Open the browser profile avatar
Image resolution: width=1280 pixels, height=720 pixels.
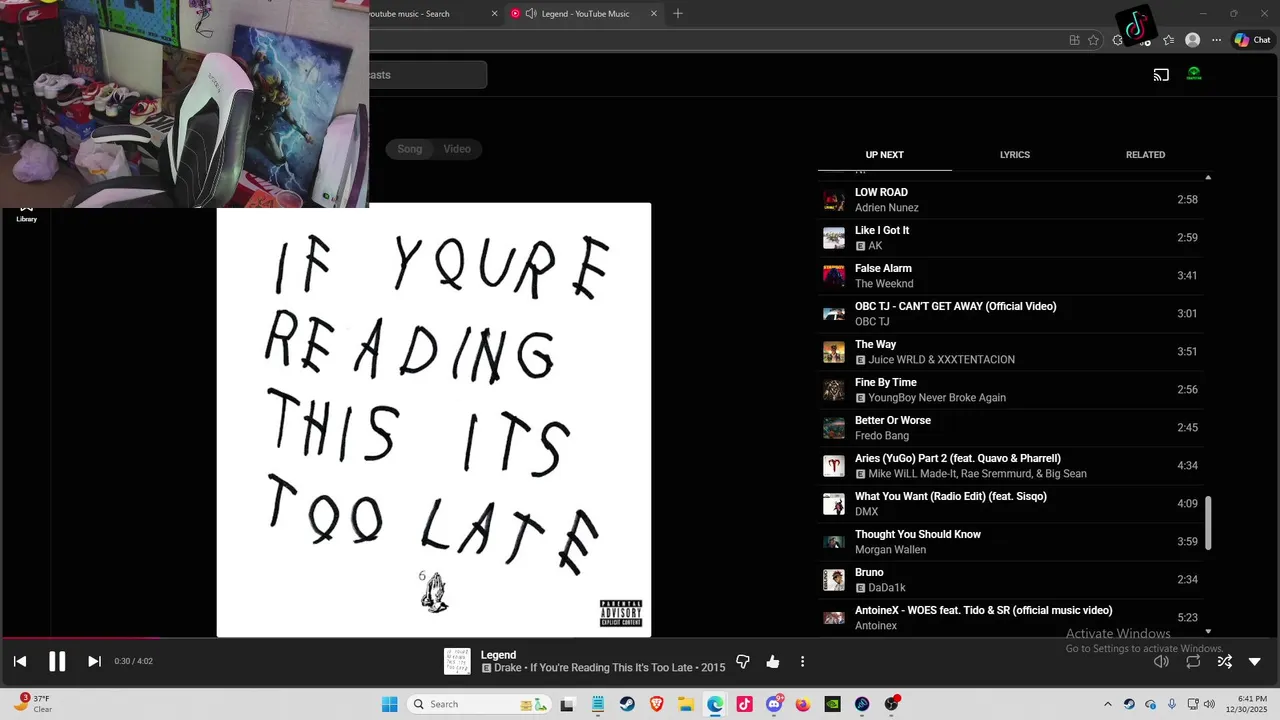[1192, 40]
